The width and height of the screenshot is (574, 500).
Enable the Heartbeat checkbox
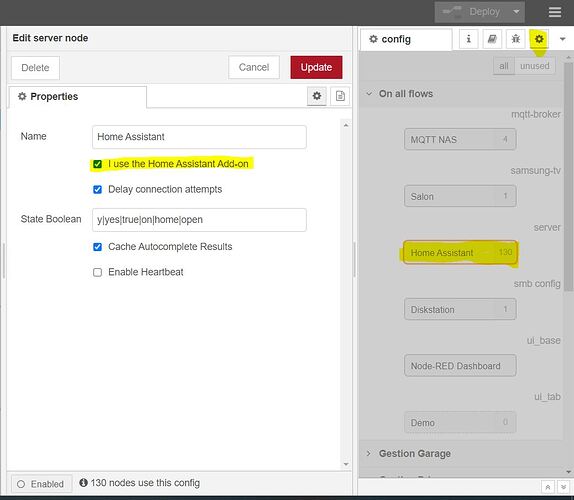coord(97,272)
